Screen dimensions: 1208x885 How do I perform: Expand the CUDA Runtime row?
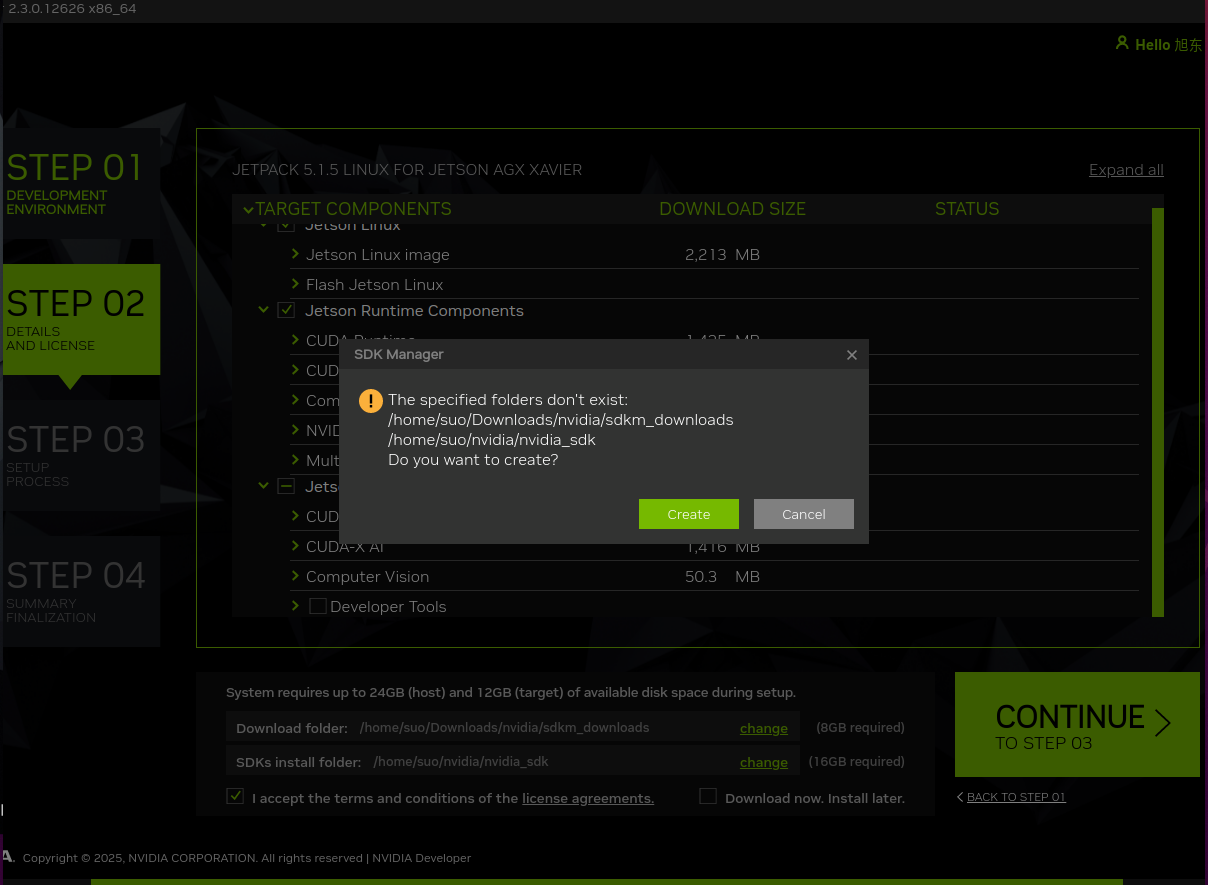coord(296,340)
